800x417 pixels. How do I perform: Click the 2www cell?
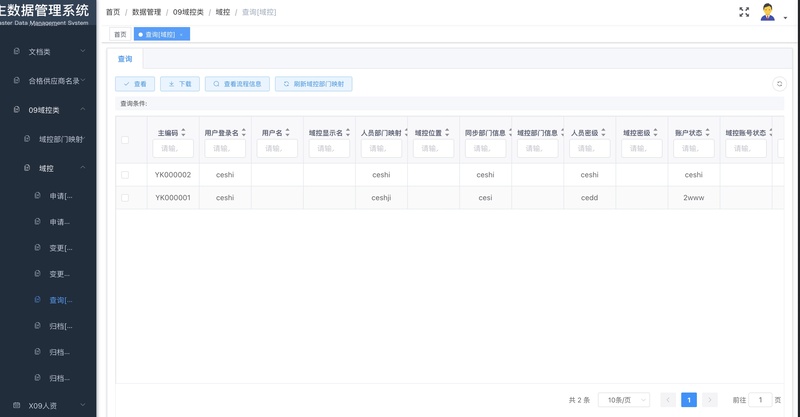point(694,198)
